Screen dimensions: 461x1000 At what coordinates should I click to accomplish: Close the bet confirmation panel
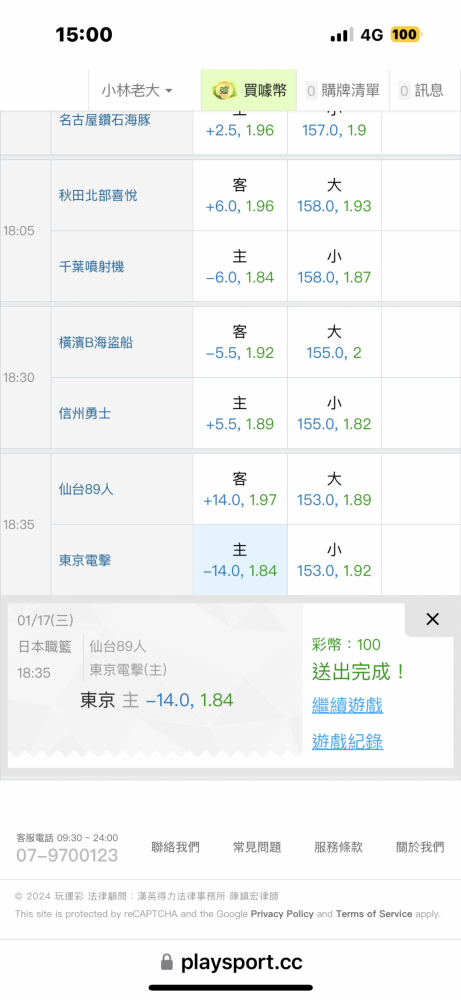[x=432, y=619]
